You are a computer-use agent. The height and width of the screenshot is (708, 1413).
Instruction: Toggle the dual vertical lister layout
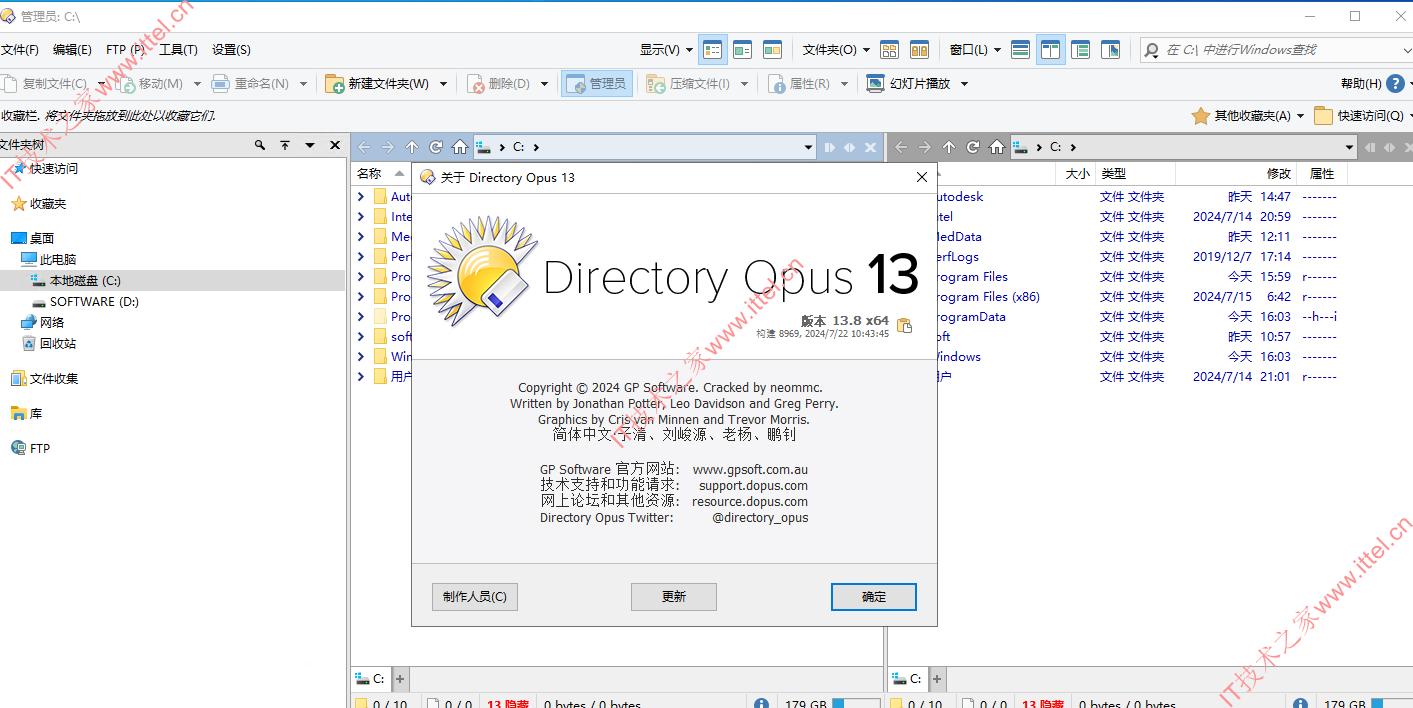[1050, 49]
